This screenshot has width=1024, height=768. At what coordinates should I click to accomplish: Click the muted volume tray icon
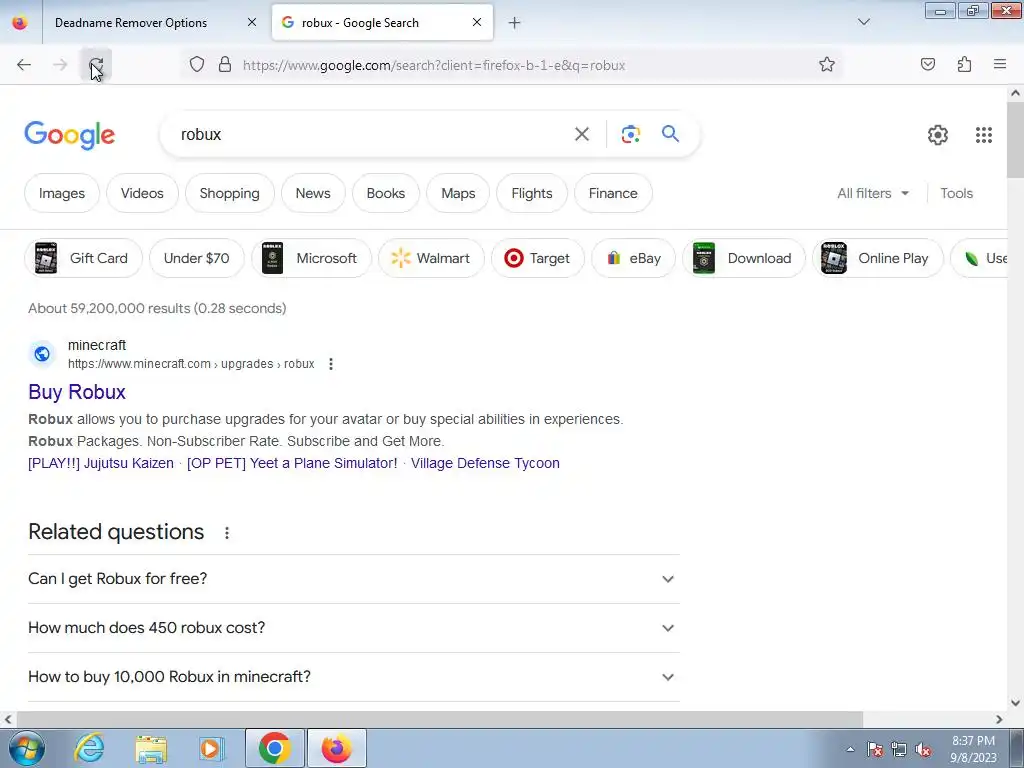923,750
